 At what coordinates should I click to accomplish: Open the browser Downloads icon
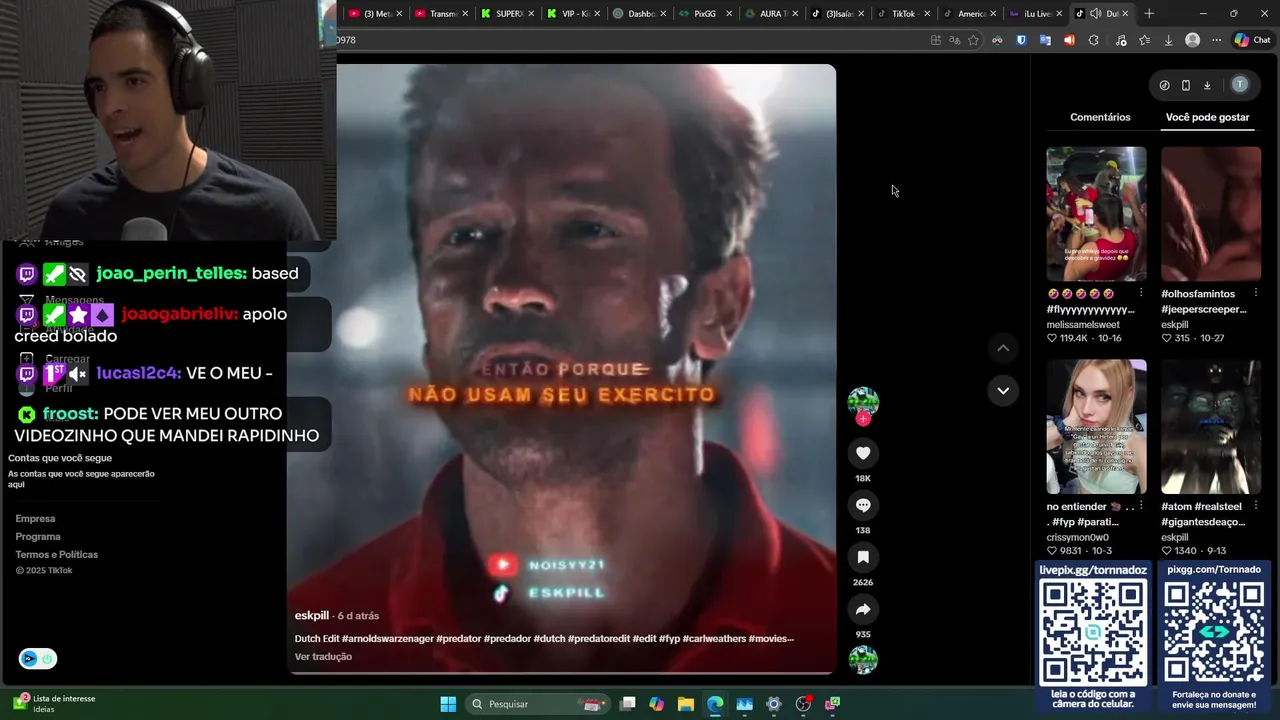(1168, 40)
